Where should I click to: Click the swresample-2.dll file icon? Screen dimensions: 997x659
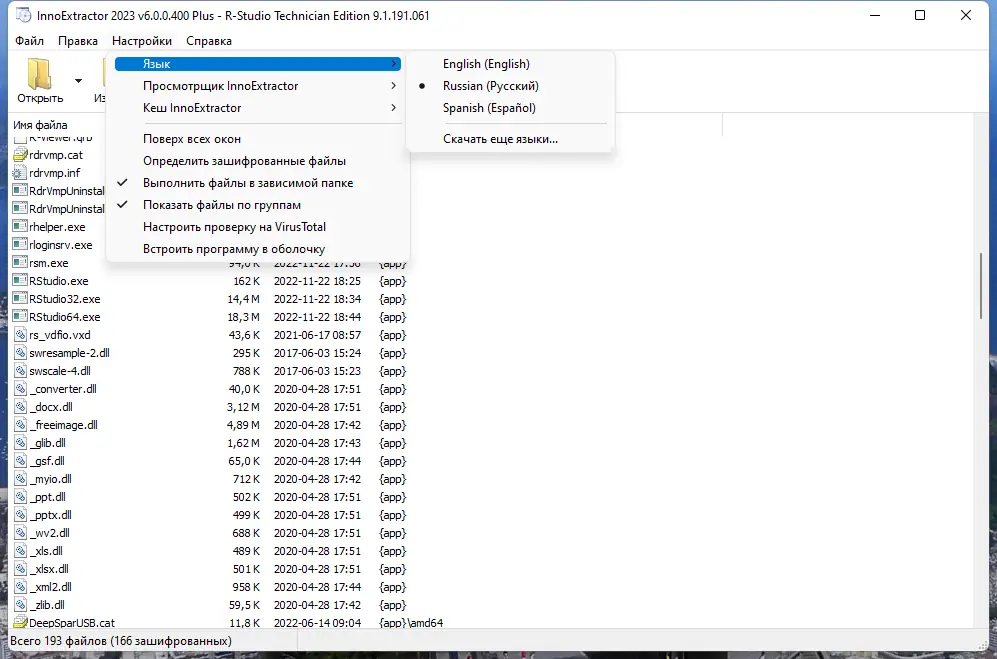(x=20, y=352)
